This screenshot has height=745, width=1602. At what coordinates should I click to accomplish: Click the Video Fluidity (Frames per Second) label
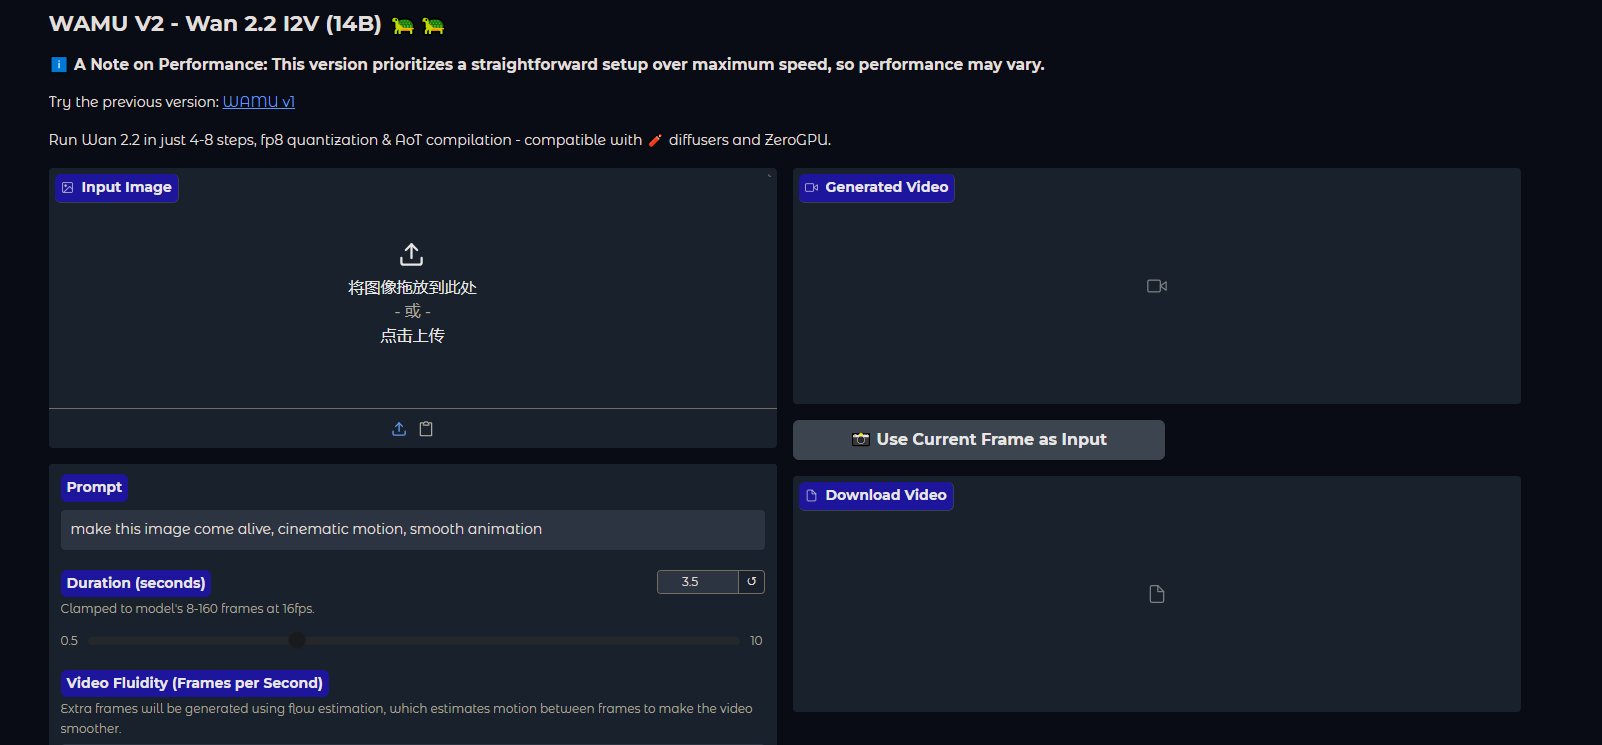click(x=195, y=683)
